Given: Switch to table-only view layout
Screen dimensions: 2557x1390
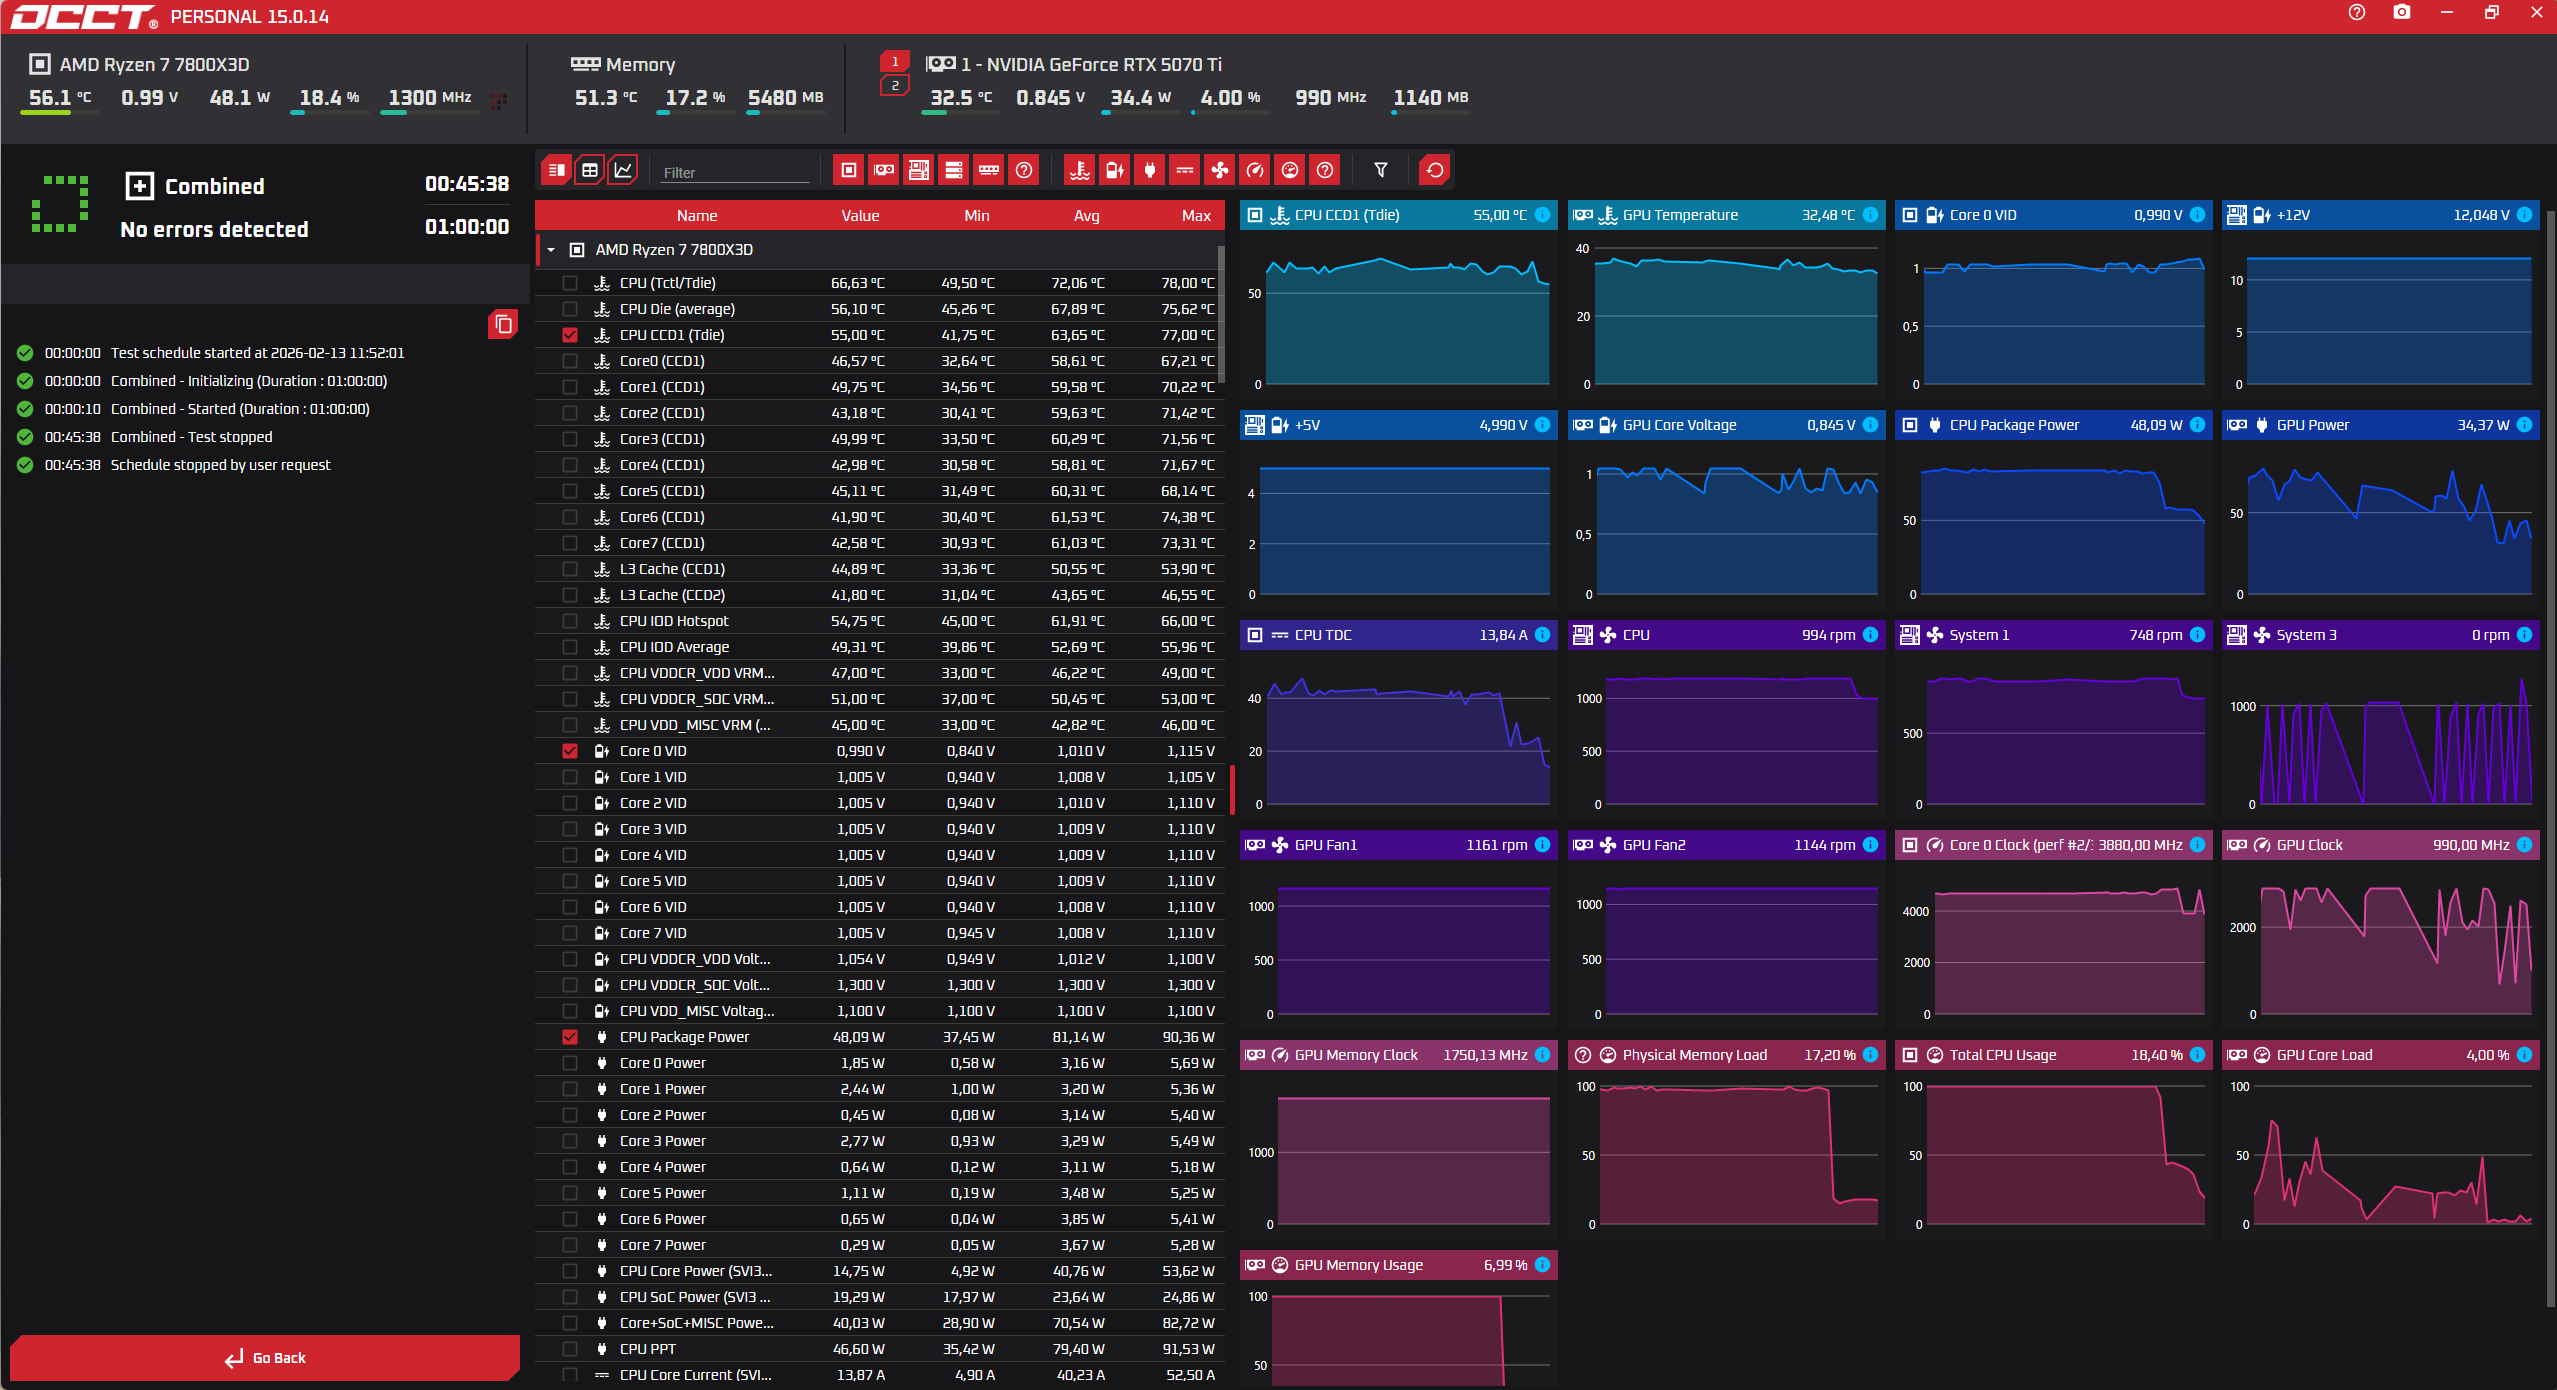Looking at the screenshot, I should 590,170.
